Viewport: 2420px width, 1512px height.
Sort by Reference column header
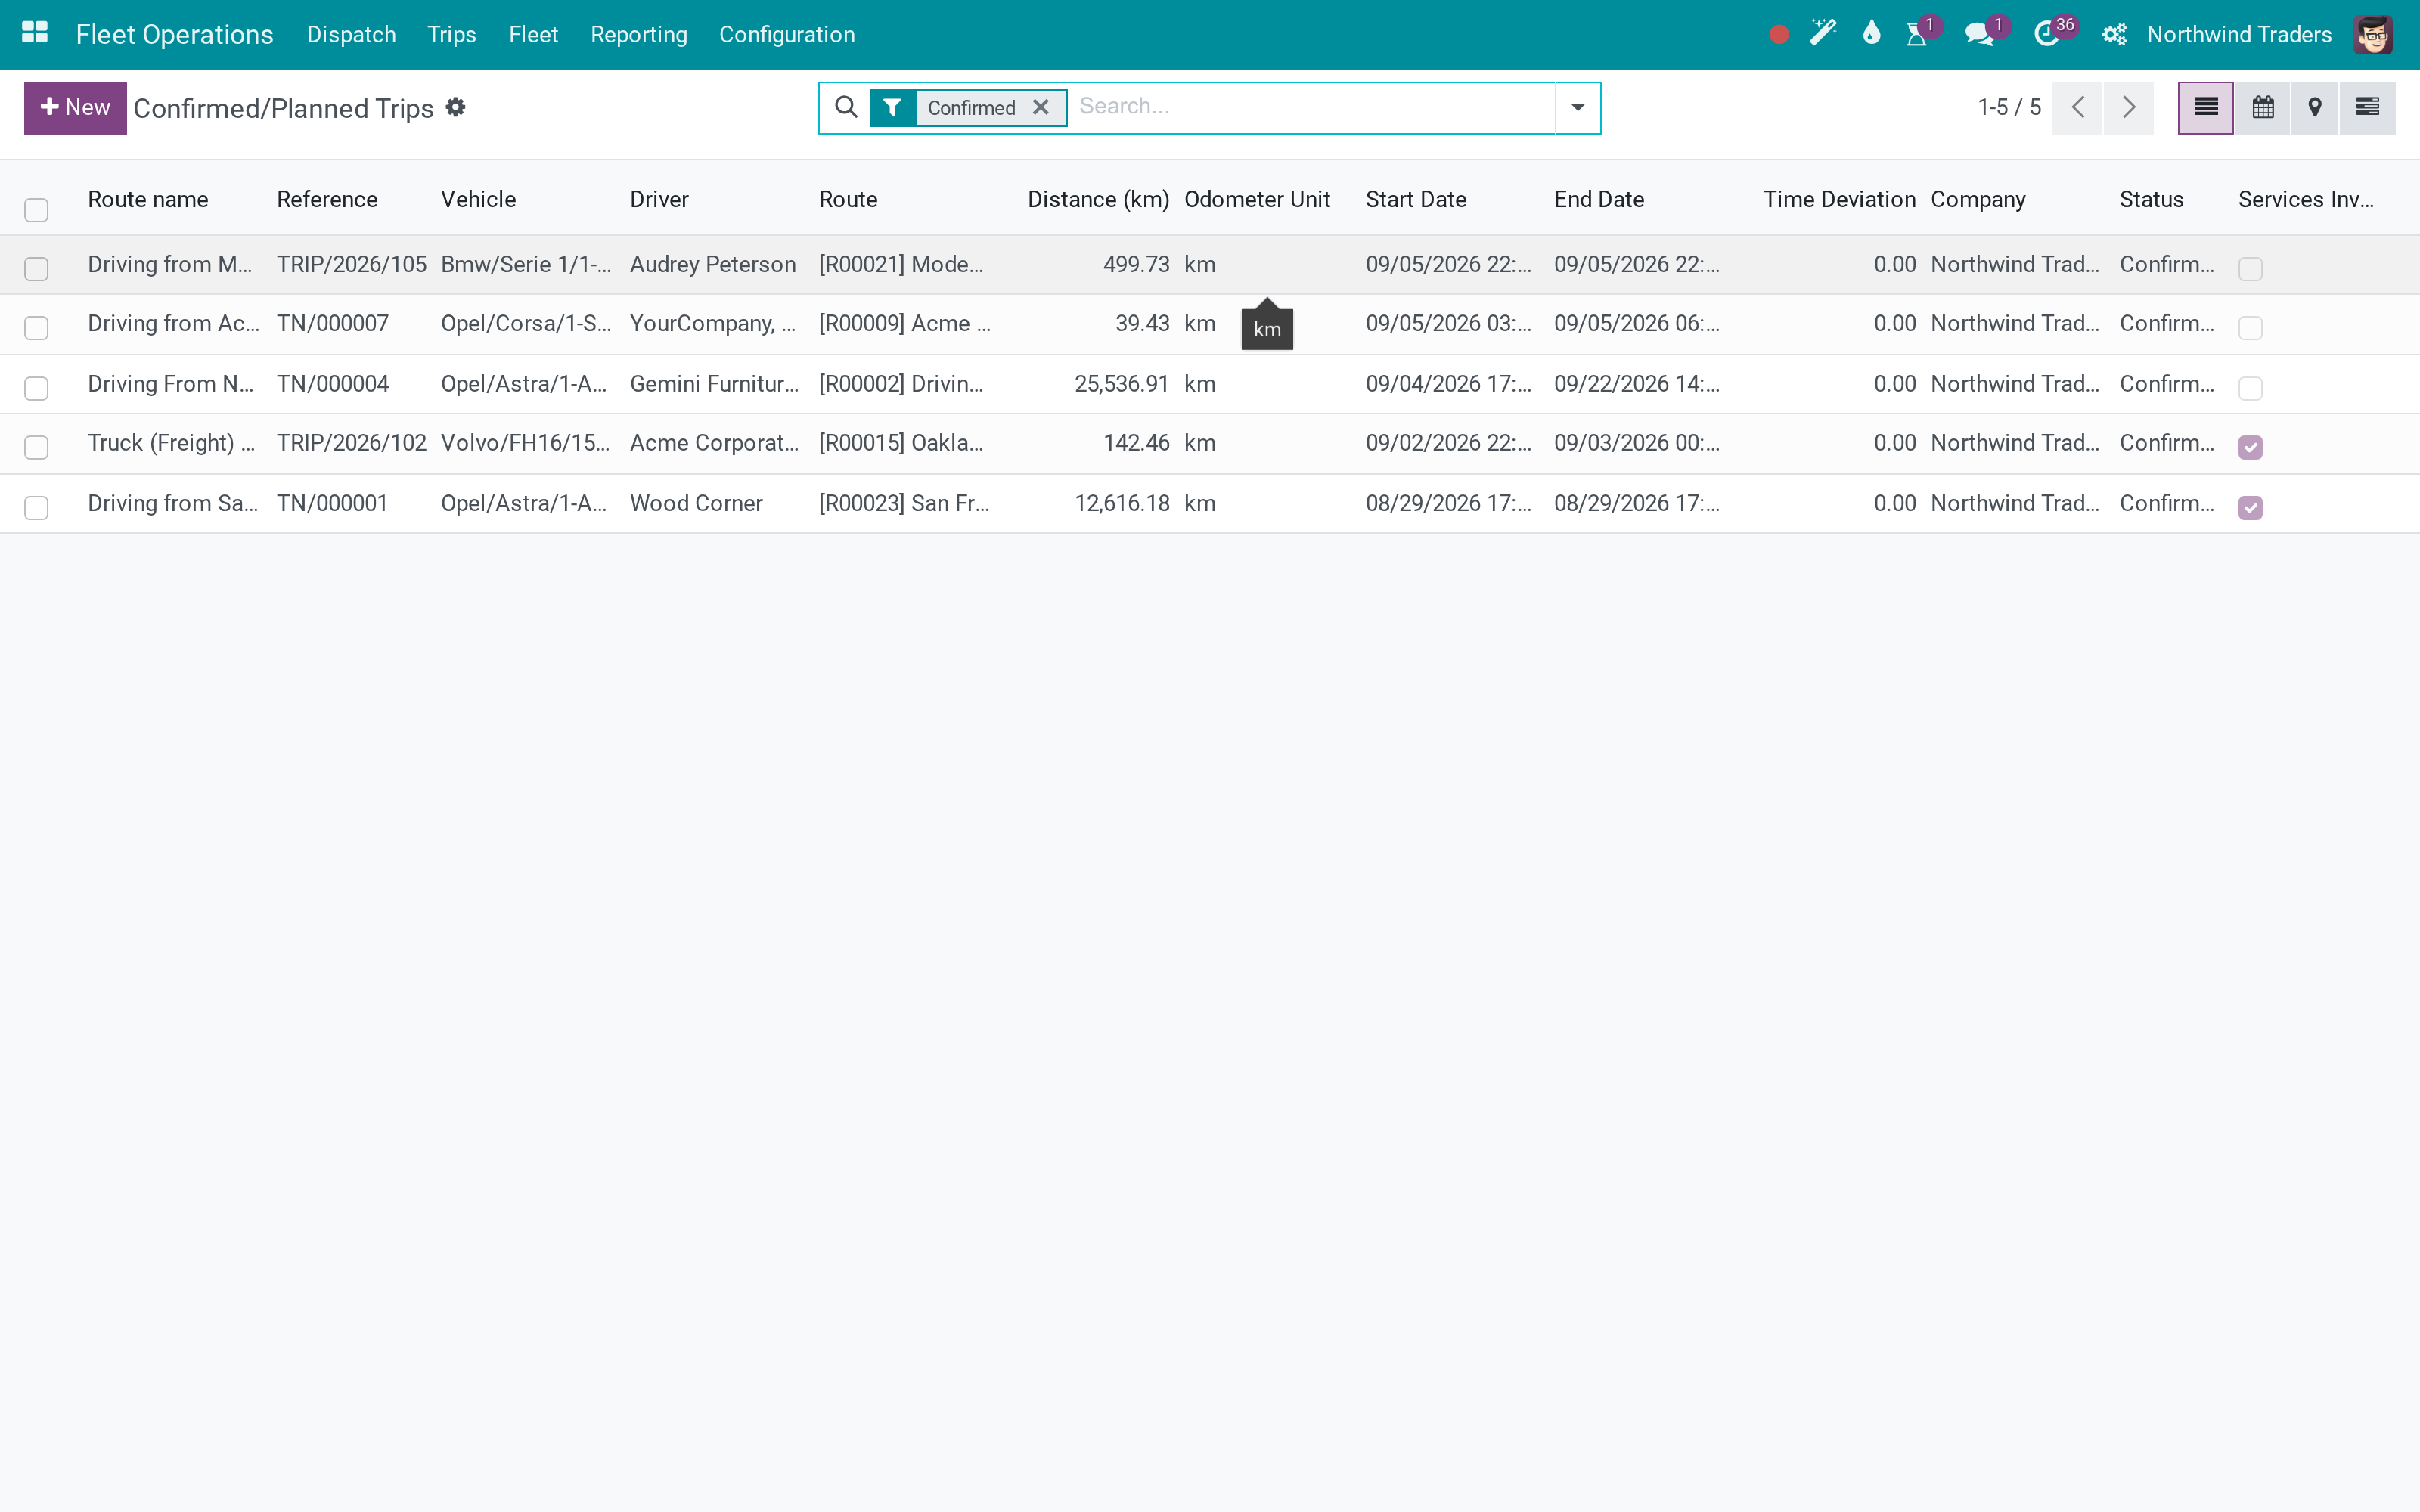[x=327, y=199]
